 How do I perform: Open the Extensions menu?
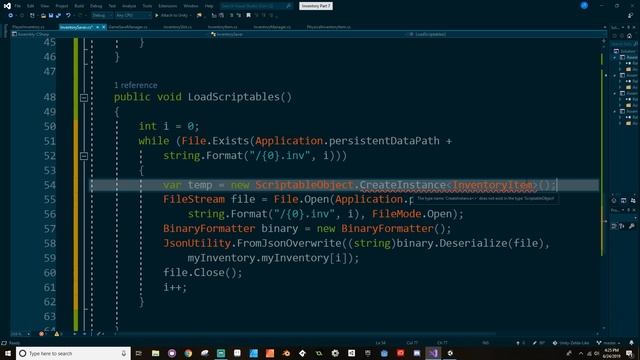point(167,6)
